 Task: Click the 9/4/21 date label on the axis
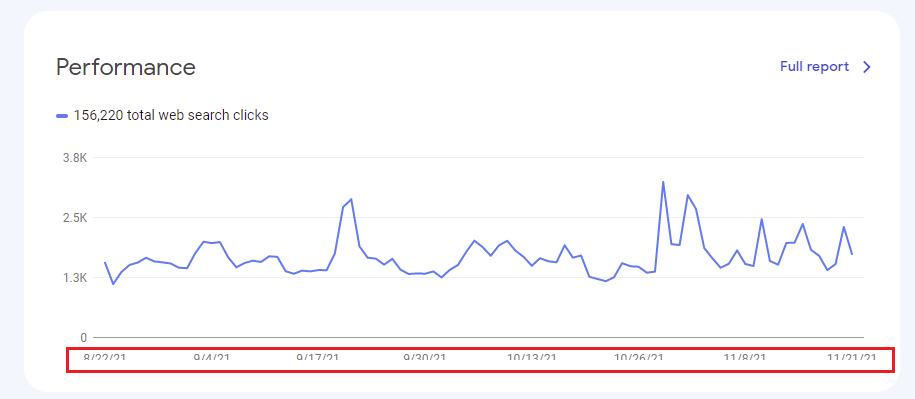pos(212,356)
